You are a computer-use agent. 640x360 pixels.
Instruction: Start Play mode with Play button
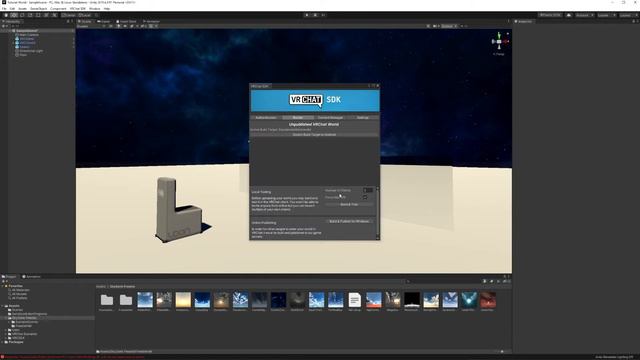point(307,15)
